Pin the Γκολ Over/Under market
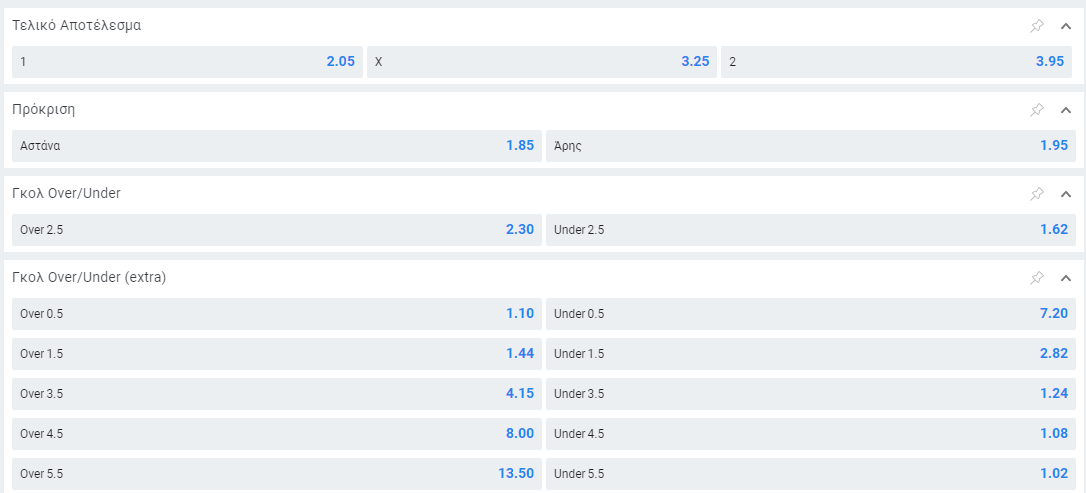The height and width of the screenshot is (493, 1086). click(1037, 194)
